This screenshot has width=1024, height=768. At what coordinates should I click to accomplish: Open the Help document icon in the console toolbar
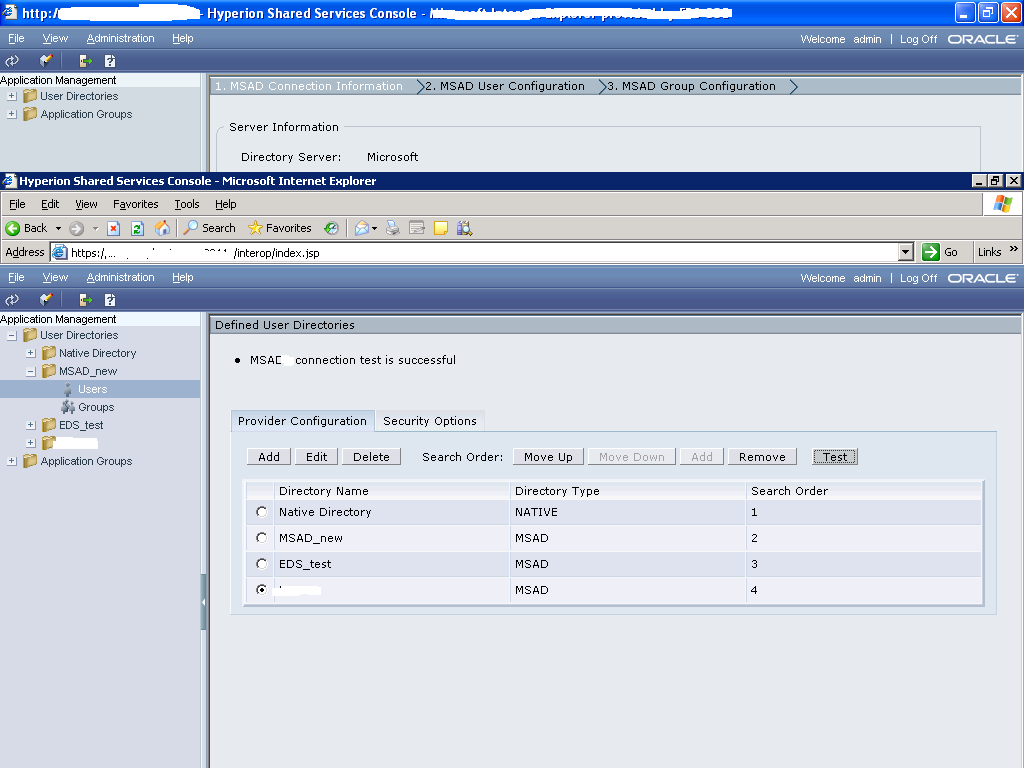pos(110,298)
